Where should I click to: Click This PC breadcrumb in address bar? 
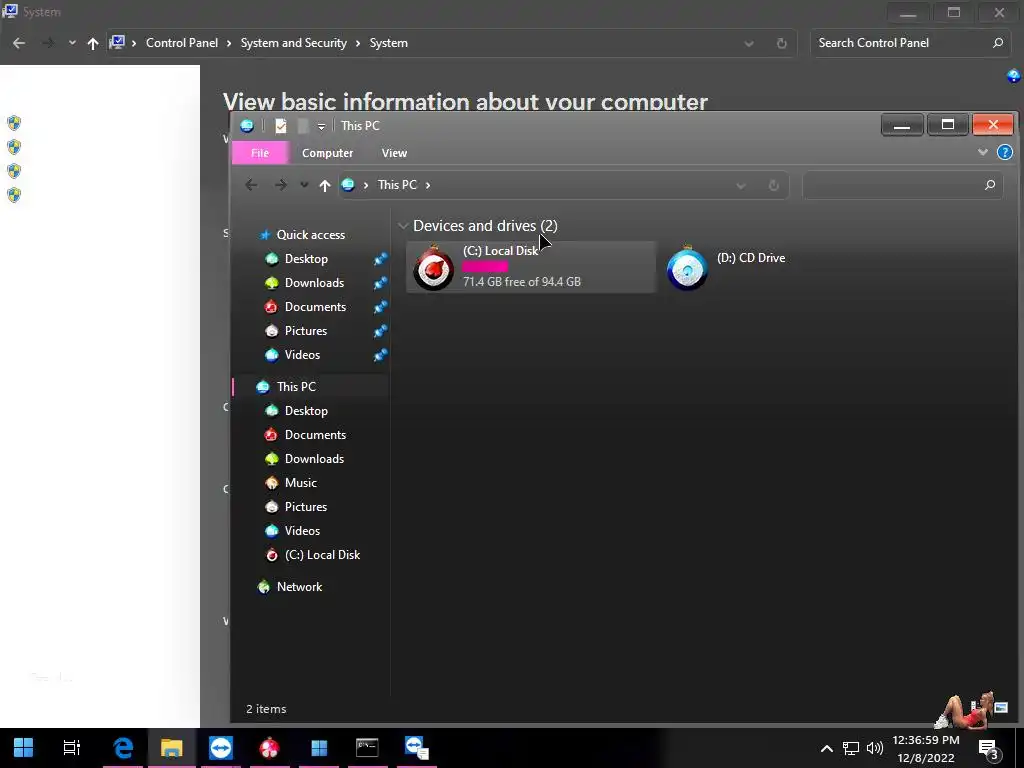tap(397, 185)
